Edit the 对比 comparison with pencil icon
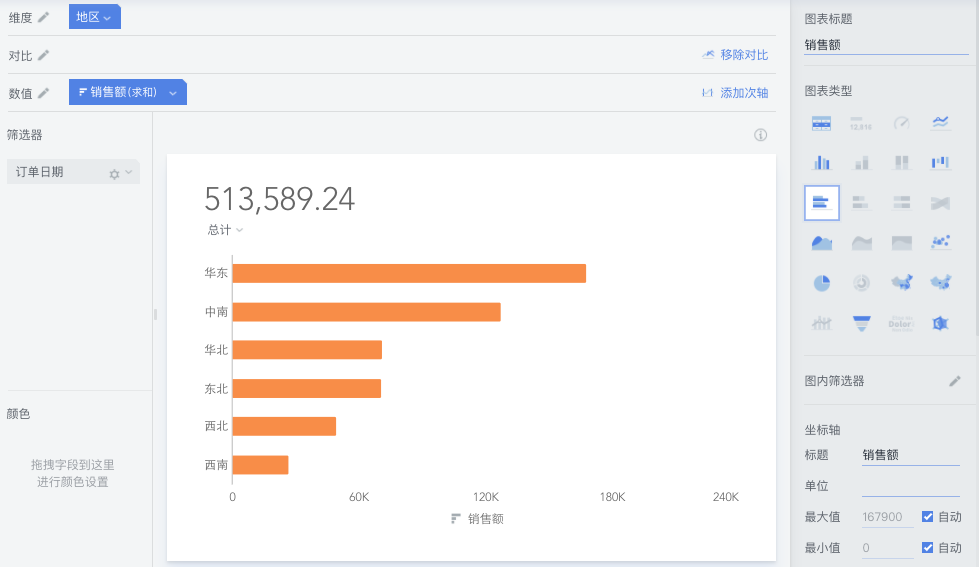Viewport: 979px width, 567px height. point(43,56)
